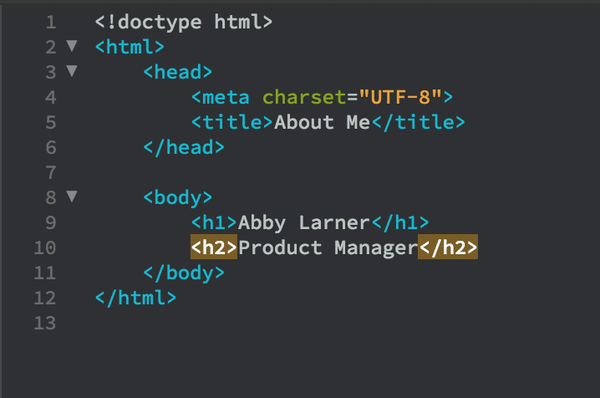Select line number 10 in gutter
The image size is (600, 398).
45,248
